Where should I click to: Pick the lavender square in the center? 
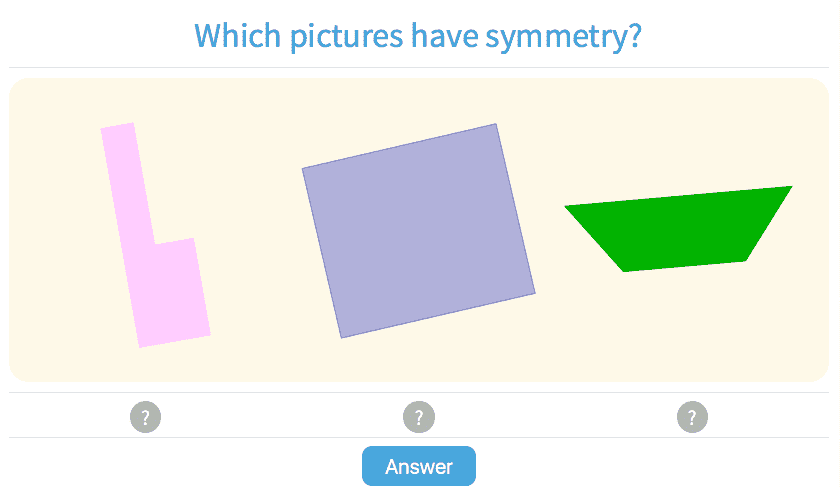[x=418, y=231]
